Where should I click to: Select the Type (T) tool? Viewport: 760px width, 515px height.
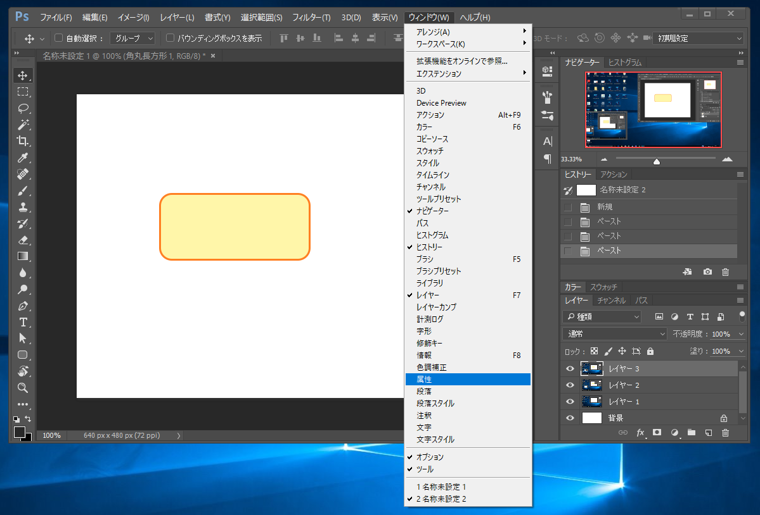tap(23, 322)
